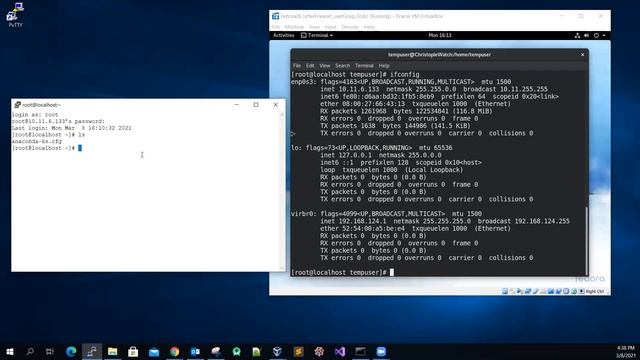Click the USB devices icon in the VirtualBox status bar

click(x=535, y=291)
